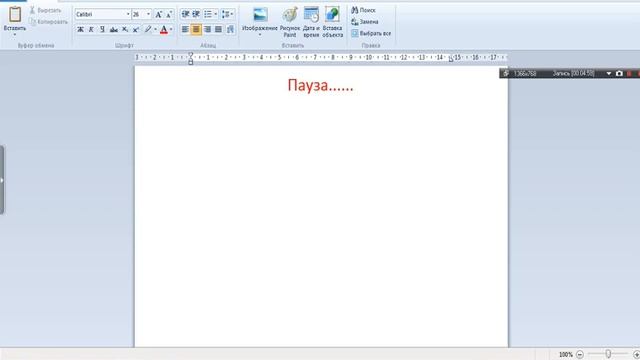Click the zoom slider handle

[608, 354]
